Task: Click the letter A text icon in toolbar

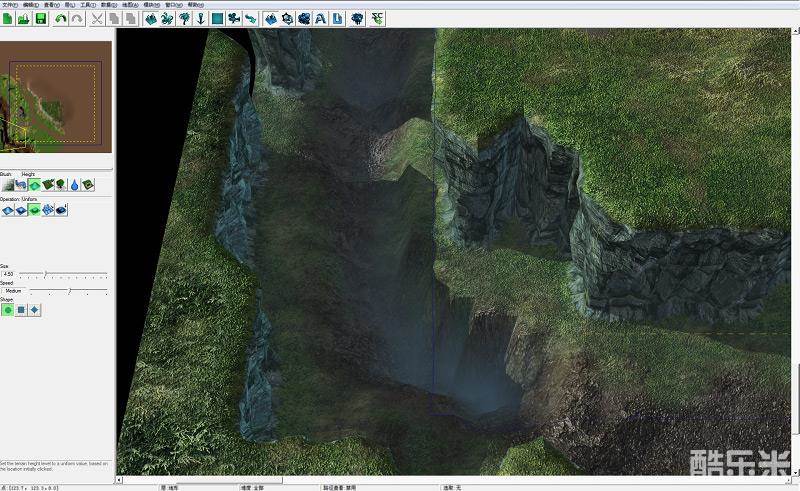Action: coord(320,19)
